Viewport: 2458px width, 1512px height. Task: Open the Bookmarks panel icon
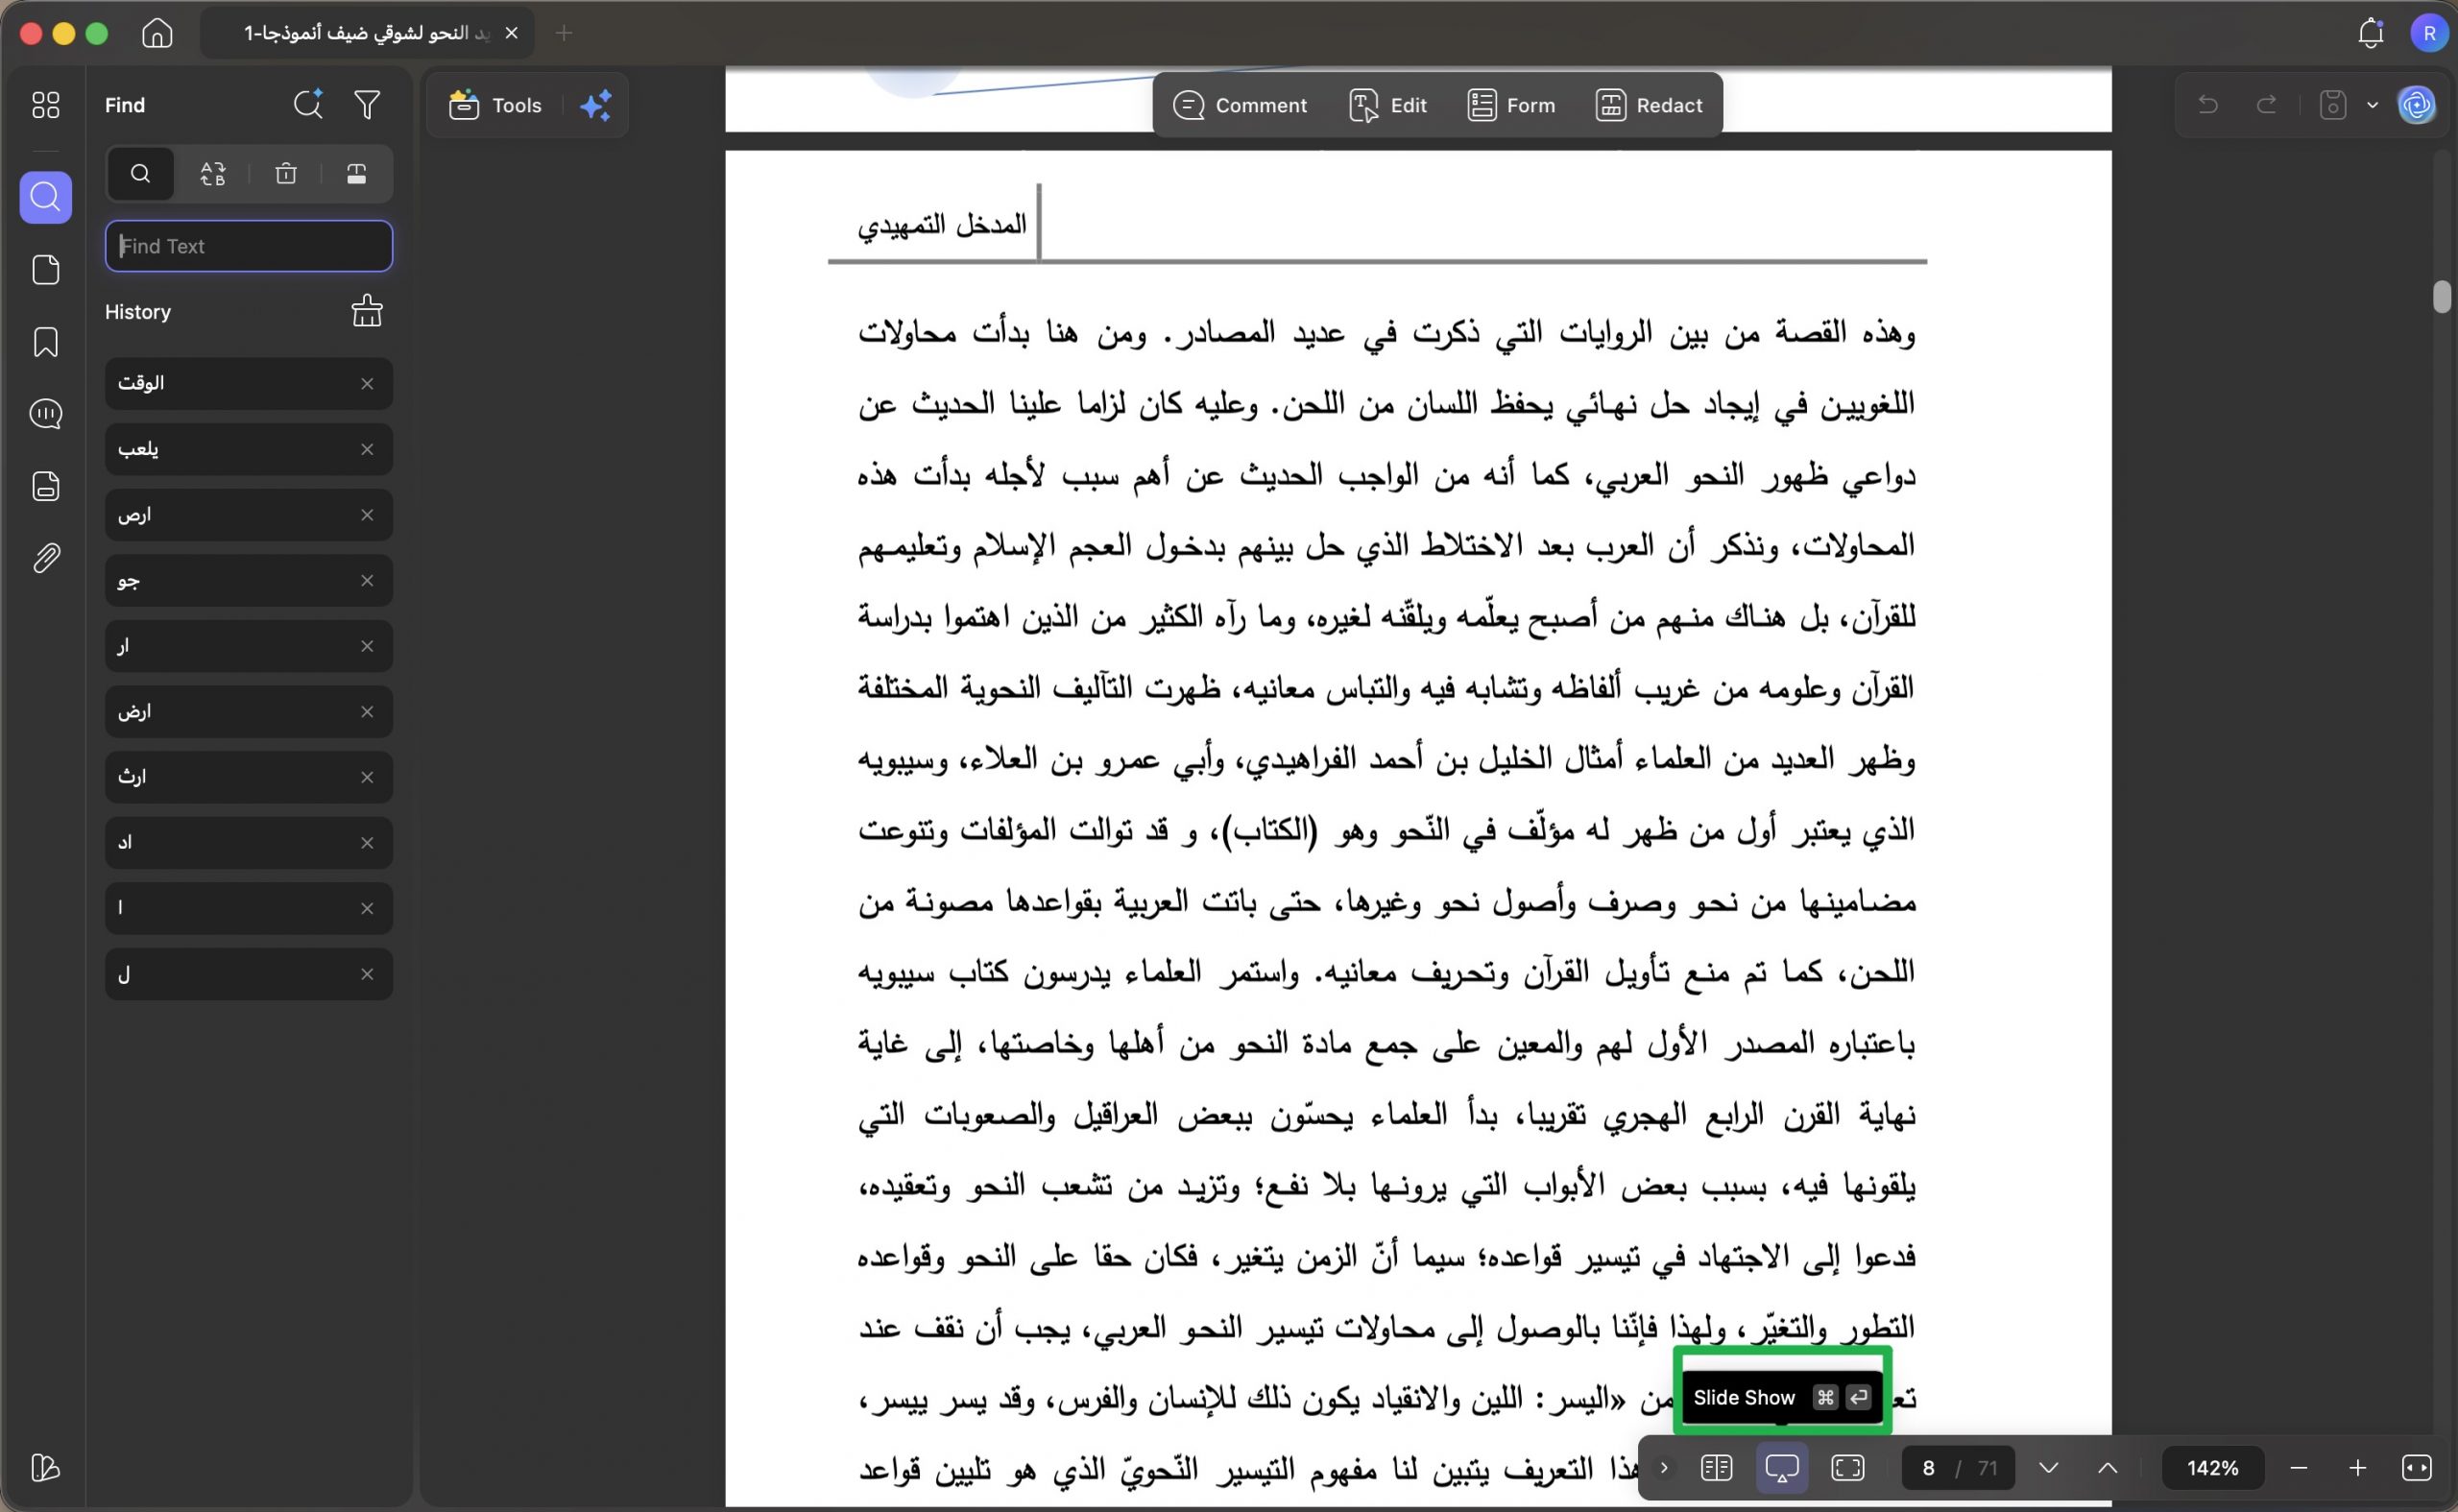(x=46, y=342)
